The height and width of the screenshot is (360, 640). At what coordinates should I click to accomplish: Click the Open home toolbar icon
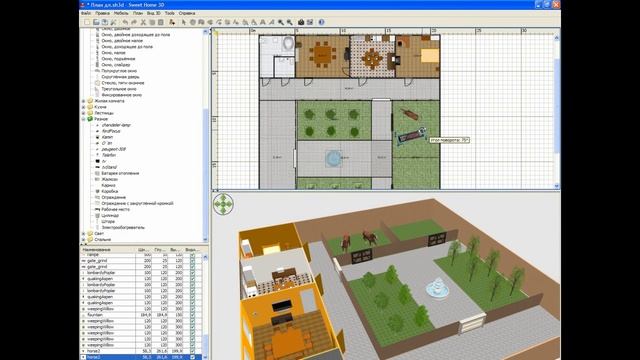(96, 22)
